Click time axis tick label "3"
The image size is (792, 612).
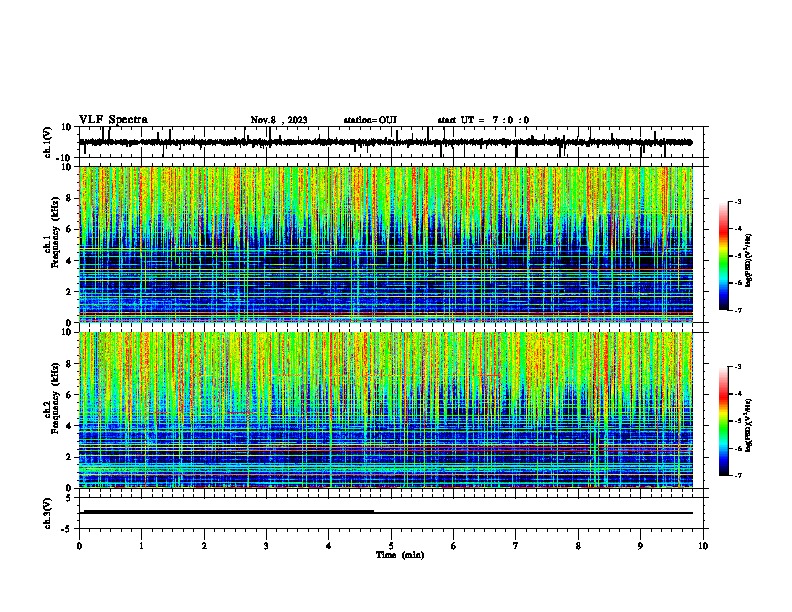coord(266,546)
